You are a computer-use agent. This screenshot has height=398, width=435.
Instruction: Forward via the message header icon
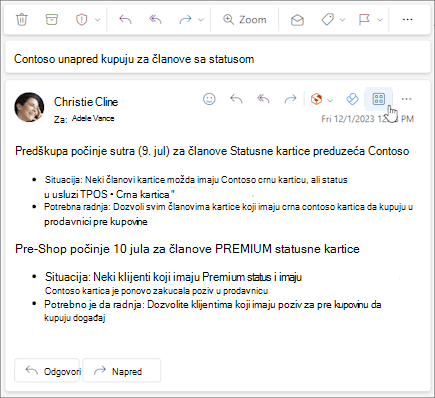point(290,99)
